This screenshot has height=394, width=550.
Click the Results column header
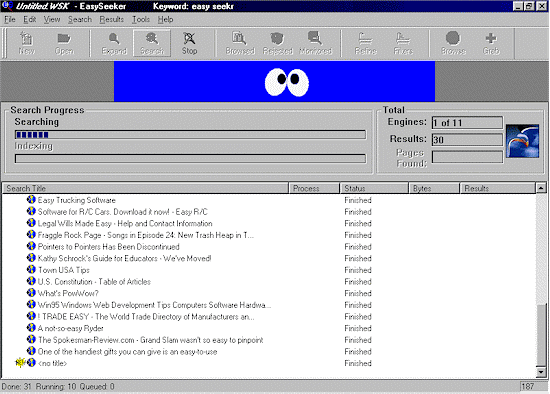pos(498,188)
